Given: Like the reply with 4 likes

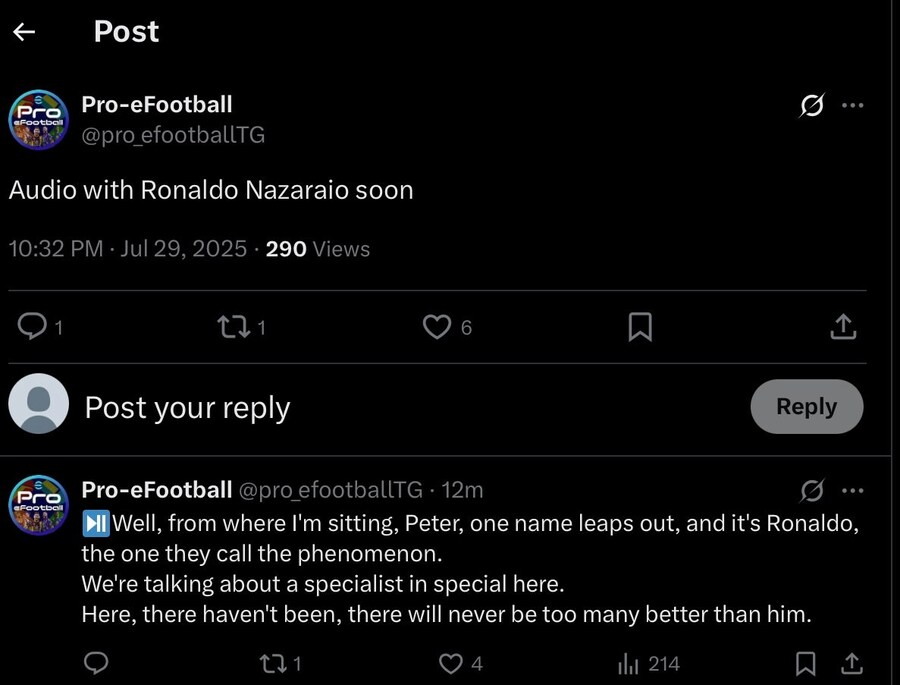Looking at the screenshot, I should [453, 663].
